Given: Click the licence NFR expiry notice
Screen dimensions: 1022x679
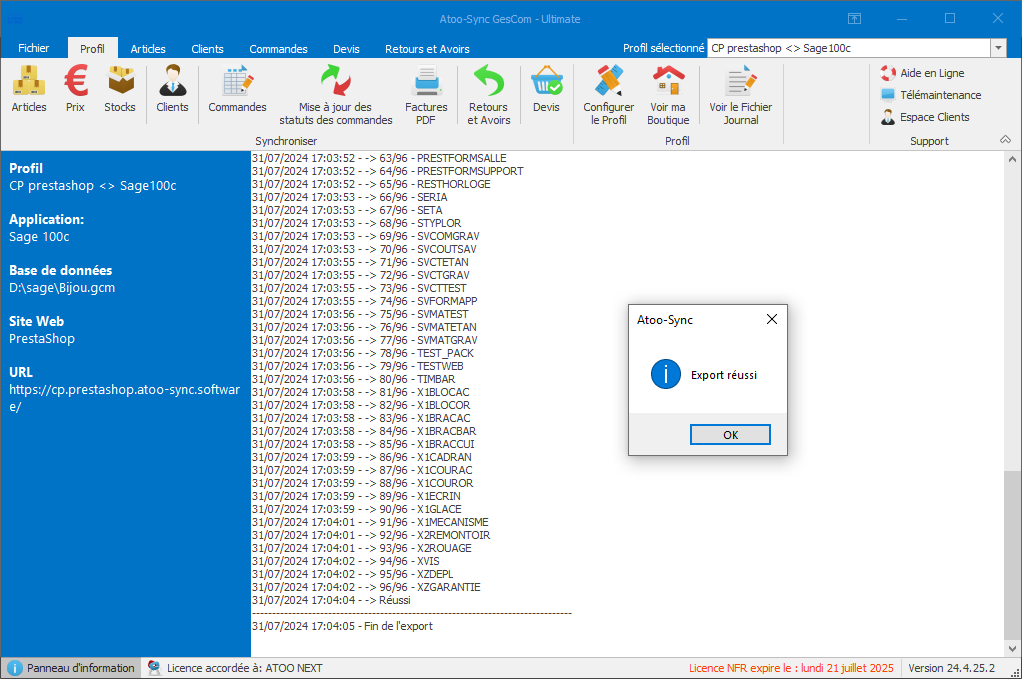Looking at the screenshot, I should click(x=791, y=668).
